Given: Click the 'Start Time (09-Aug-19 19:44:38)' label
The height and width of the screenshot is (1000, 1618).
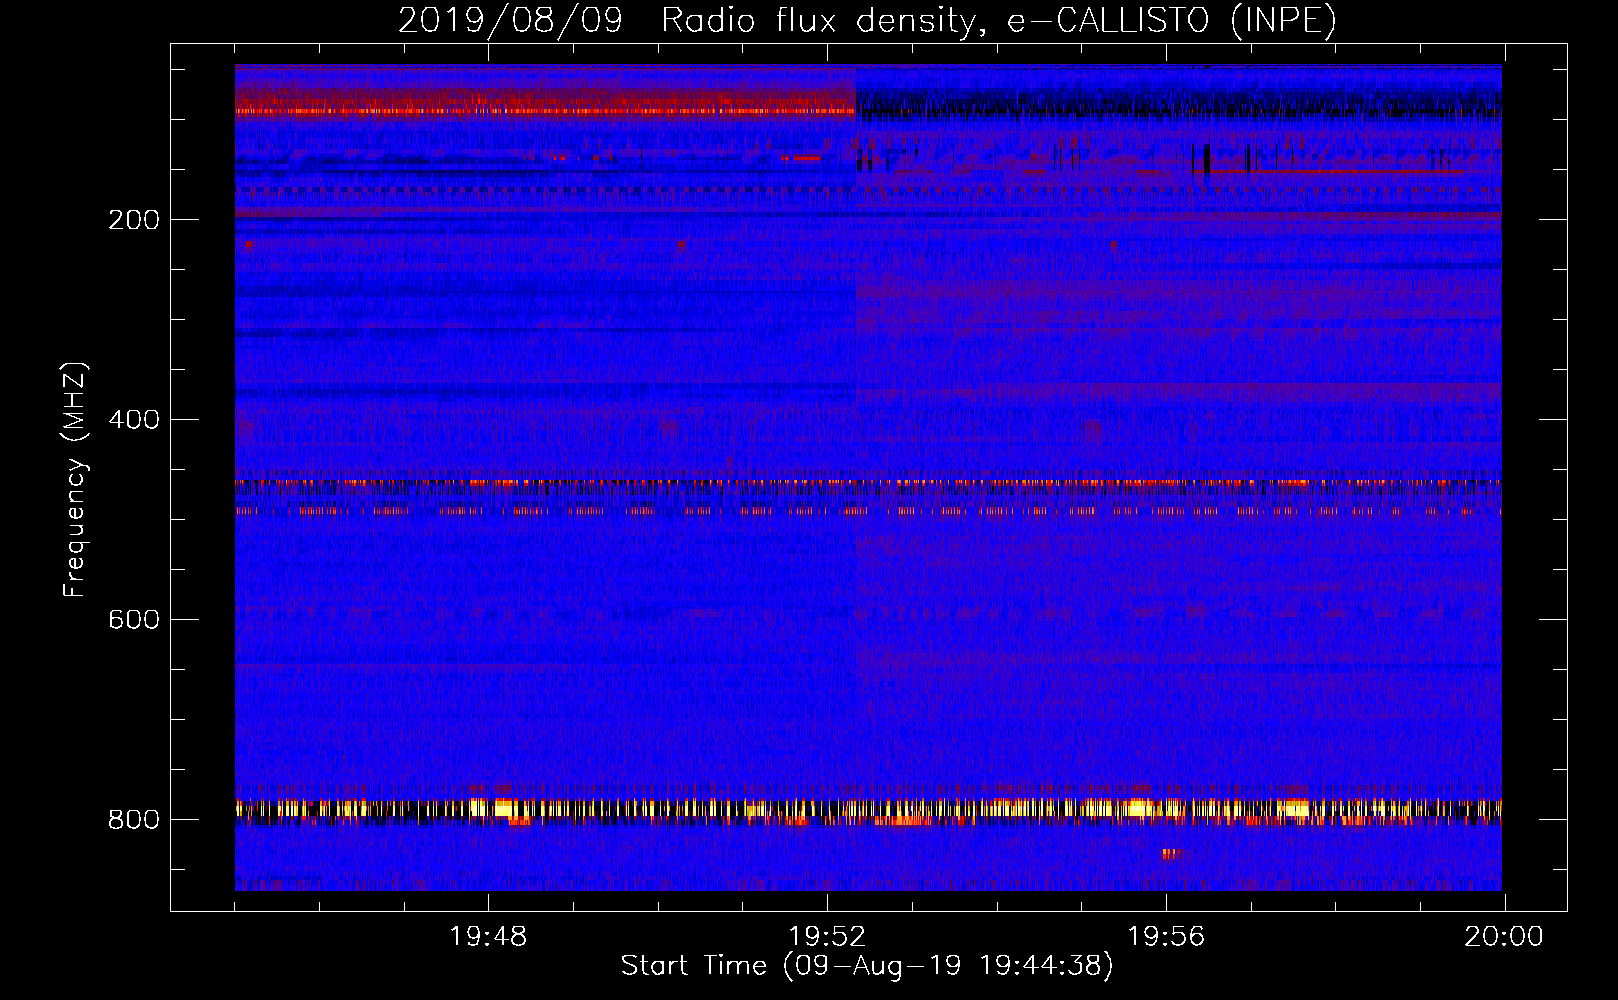Looking at the screenshot, I should click(867, 966).
